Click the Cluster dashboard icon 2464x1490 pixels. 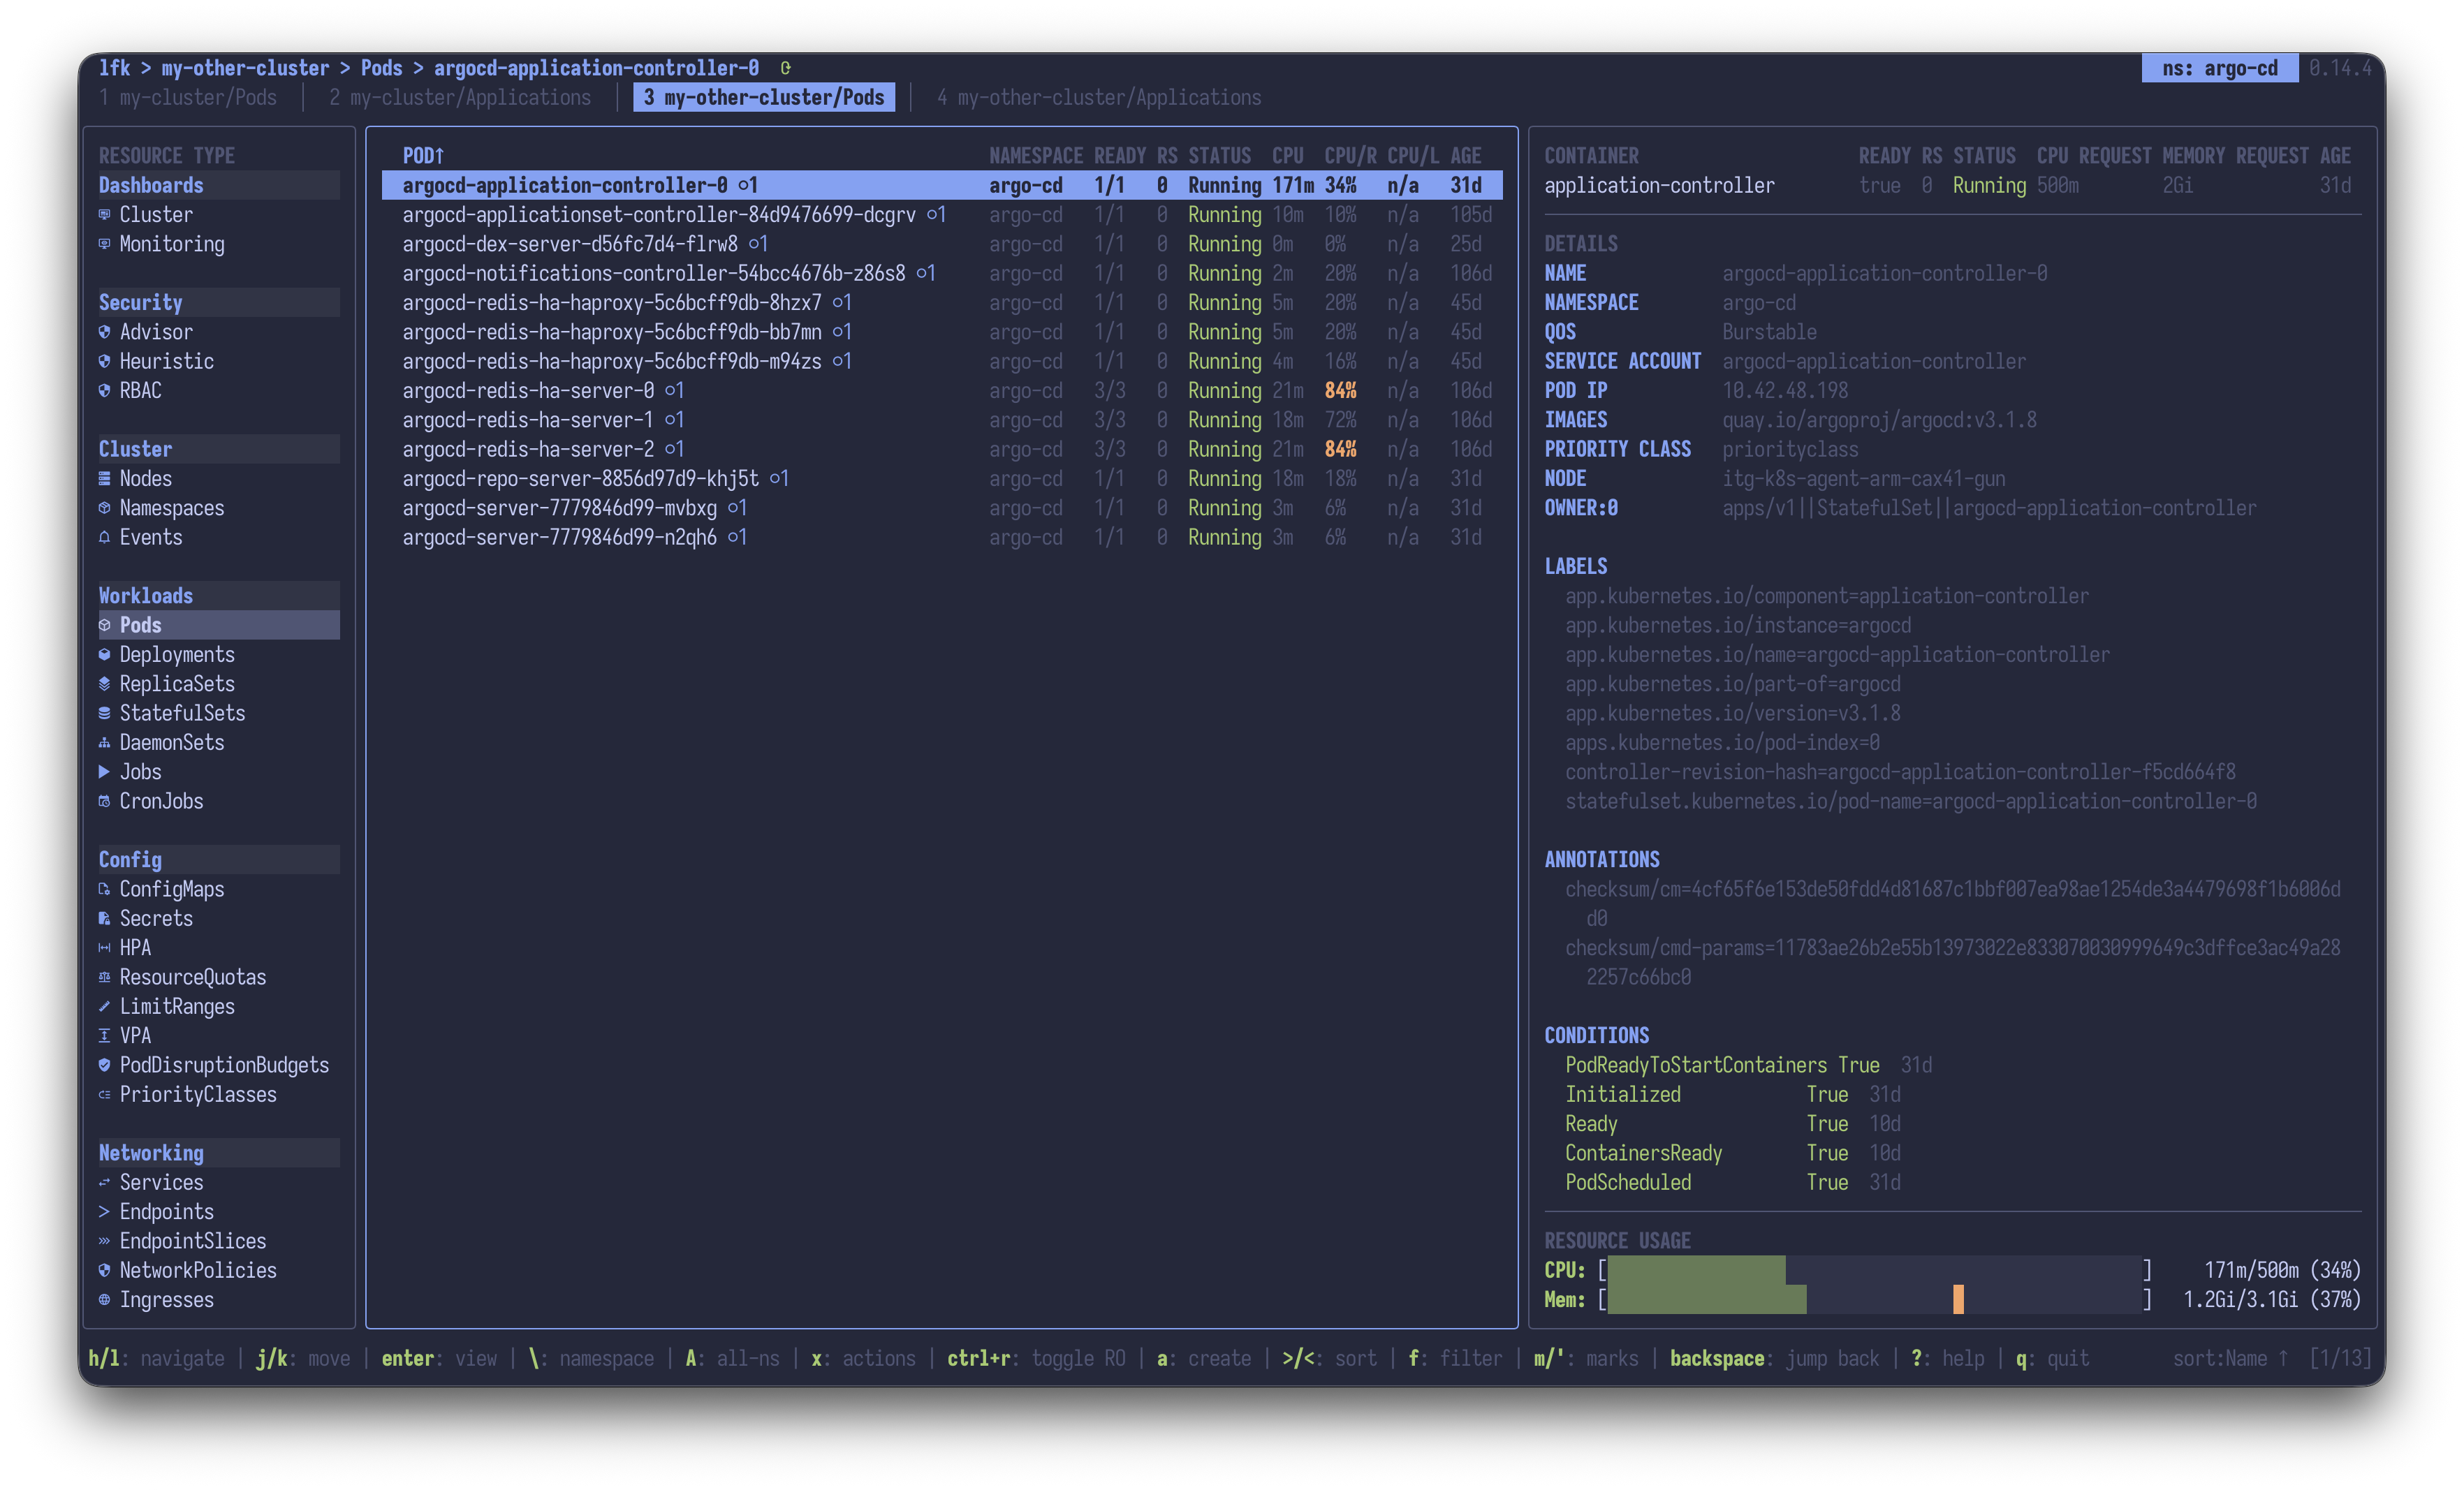click(104, 215)
